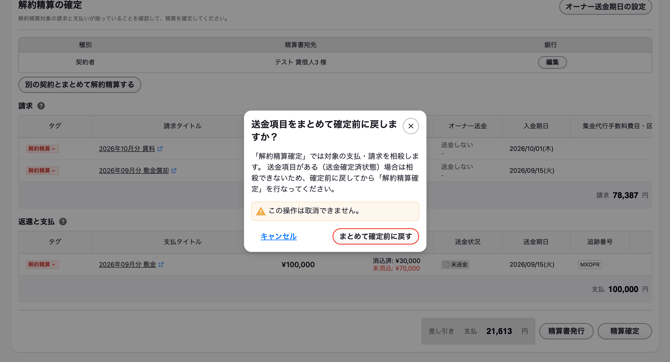Screen dimensions: 670x362
Task: Click external link icon beside 敷金償却
Action: pyautogui.click(x=173, y=171)
